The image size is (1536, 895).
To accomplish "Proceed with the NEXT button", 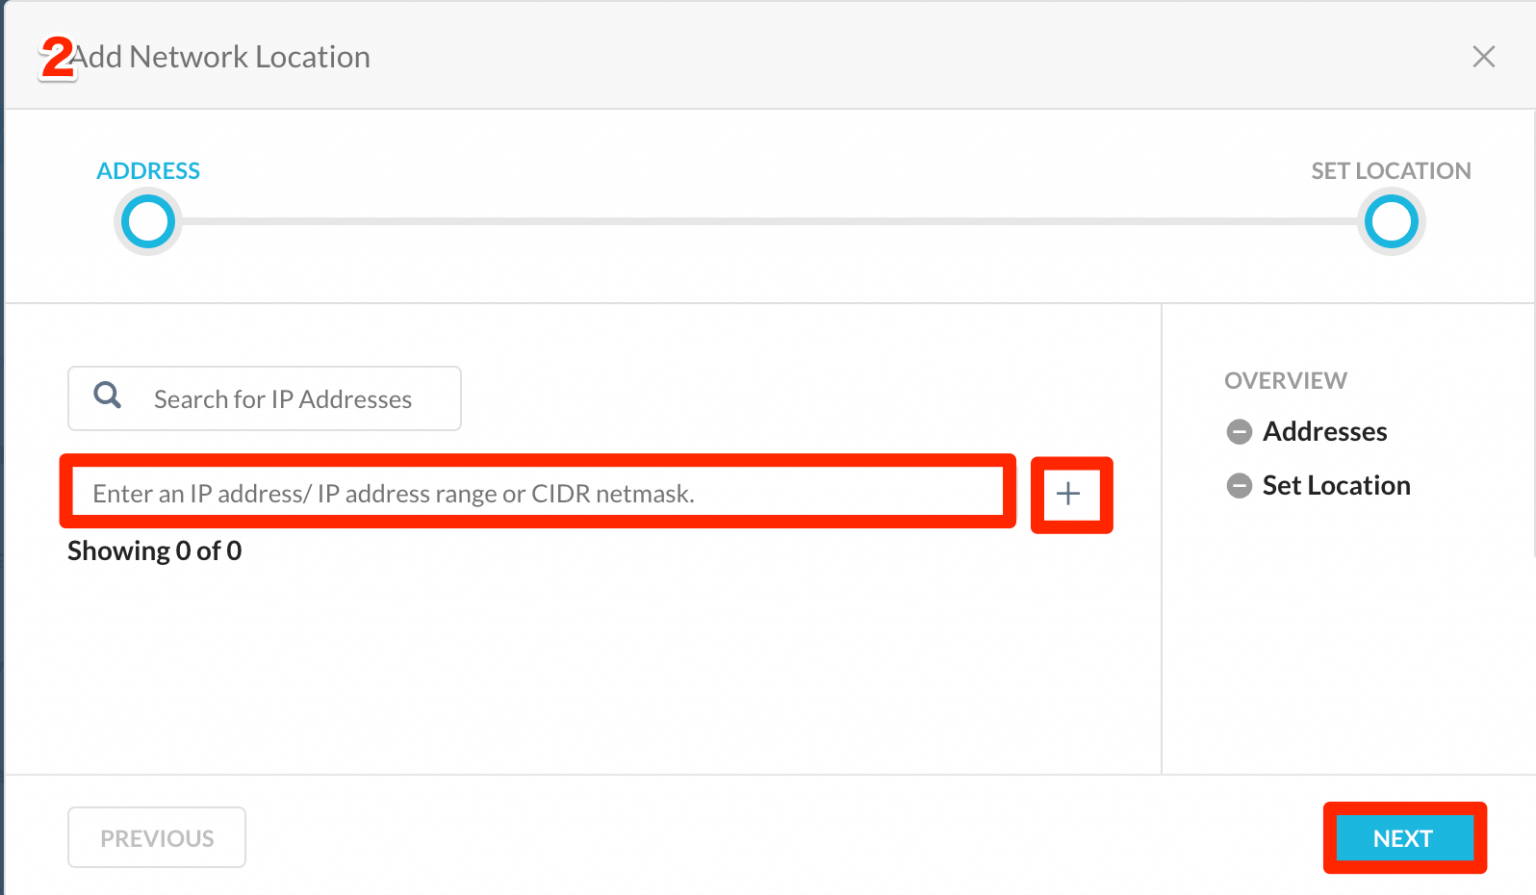I will pyautogui.click(x=1403, y=838).
